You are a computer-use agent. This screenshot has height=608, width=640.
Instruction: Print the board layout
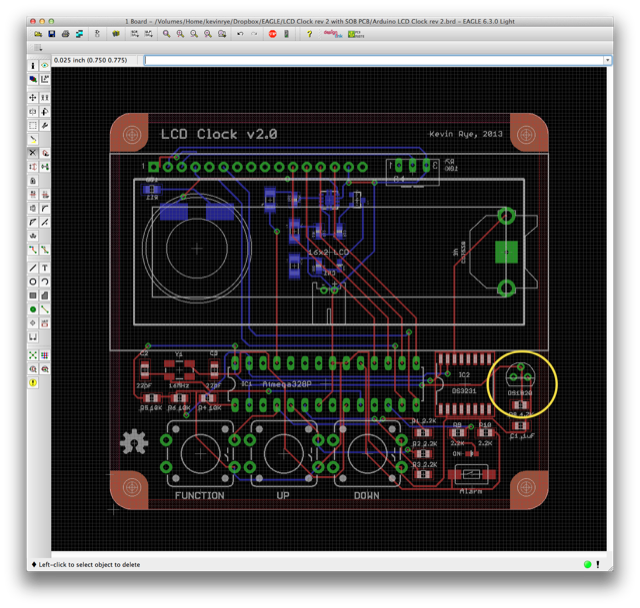tap(65, 34)
